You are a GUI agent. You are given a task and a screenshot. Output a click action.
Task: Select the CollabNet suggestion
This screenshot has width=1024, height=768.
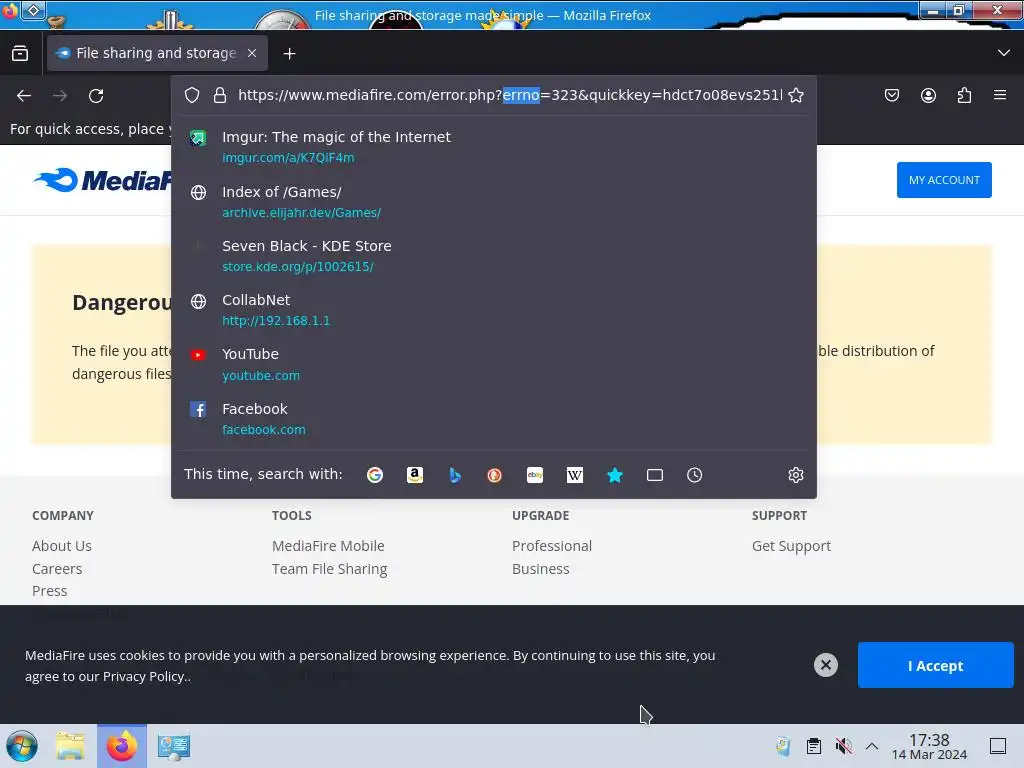(494, 310)
